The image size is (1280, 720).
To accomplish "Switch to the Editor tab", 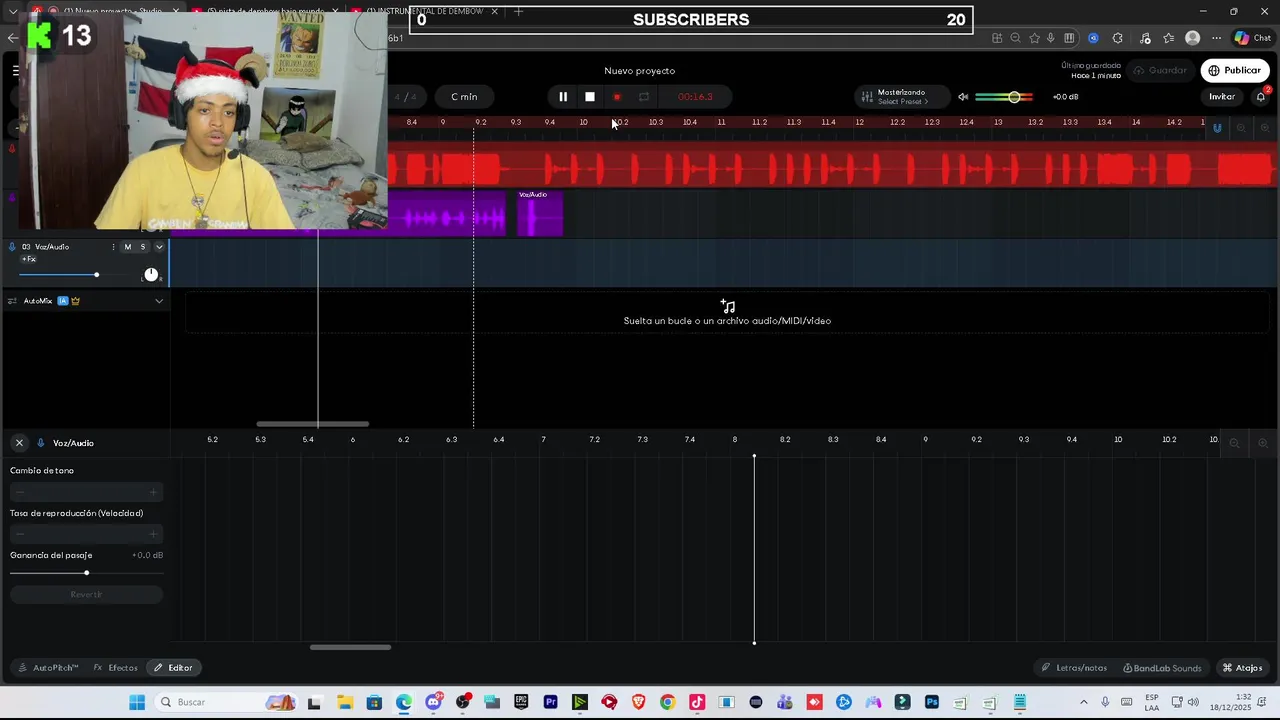I will 173,668.
